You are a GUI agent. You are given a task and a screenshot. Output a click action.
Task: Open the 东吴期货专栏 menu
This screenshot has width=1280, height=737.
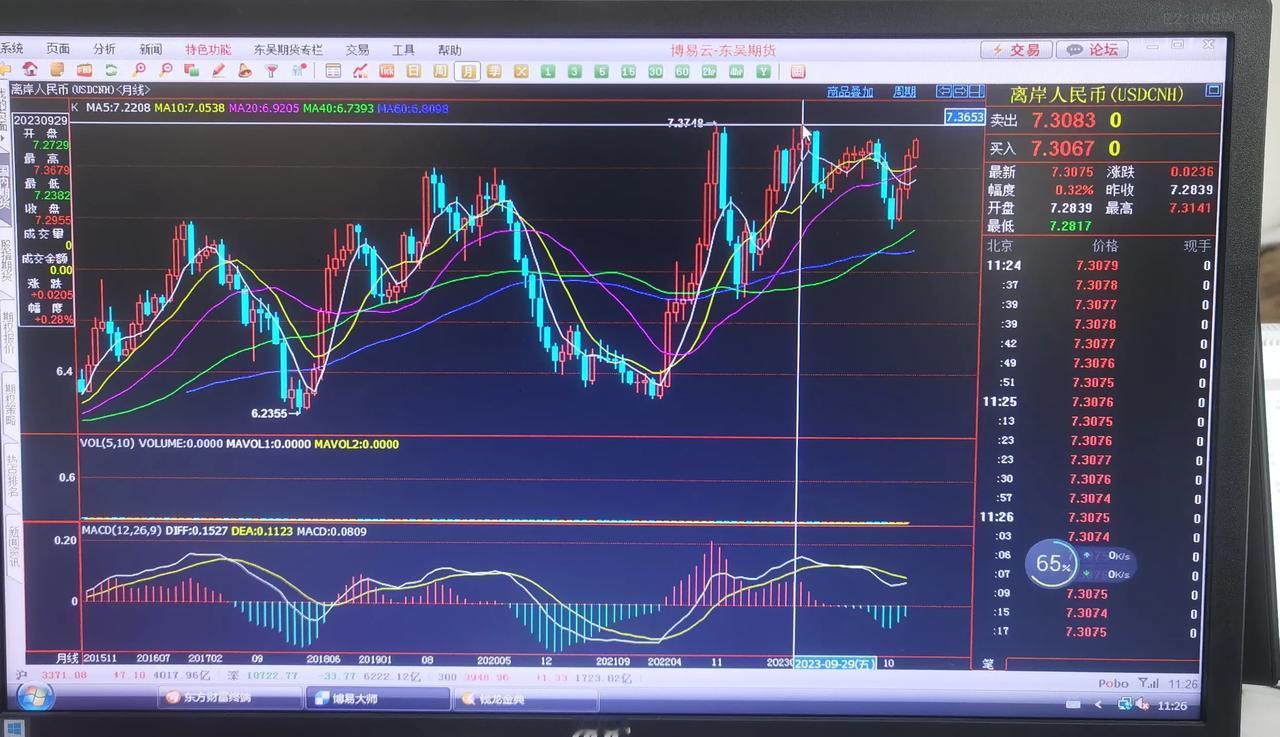288,49
